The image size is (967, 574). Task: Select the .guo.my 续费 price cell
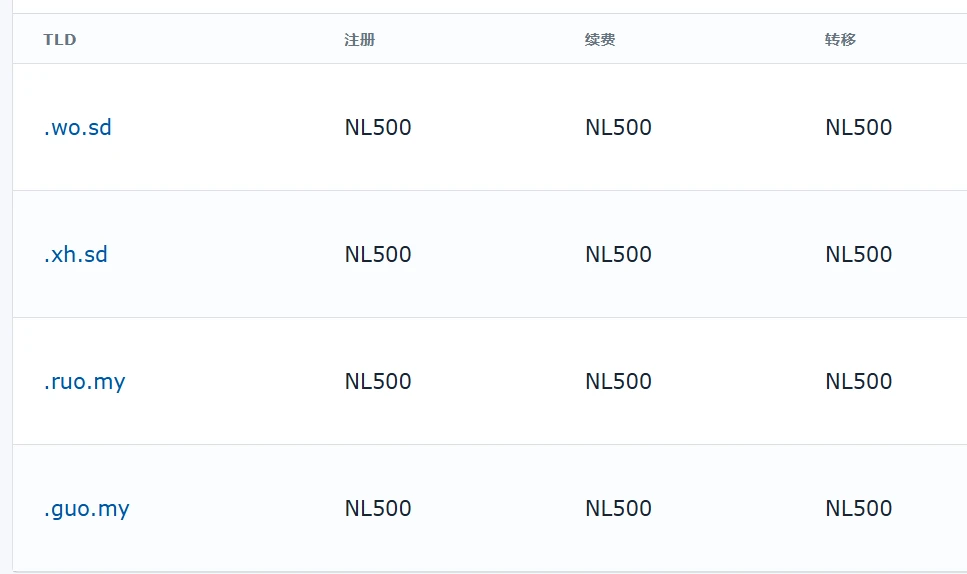point(618,509)
